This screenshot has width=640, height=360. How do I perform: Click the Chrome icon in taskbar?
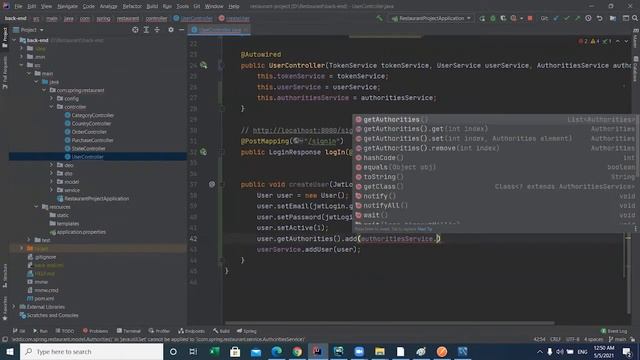[x=297, y=351]
